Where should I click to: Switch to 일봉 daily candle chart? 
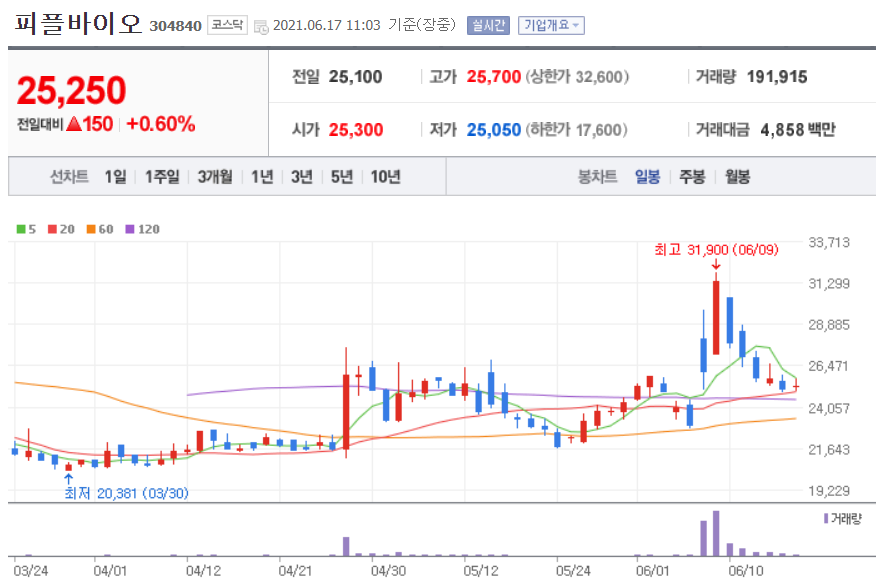click(648, 177)
